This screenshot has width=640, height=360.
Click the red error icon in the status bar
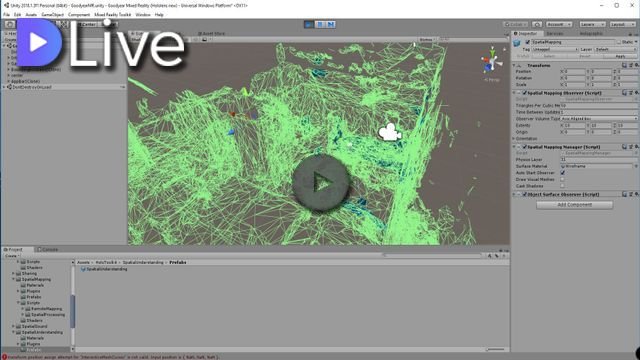(x=4, y=357)
